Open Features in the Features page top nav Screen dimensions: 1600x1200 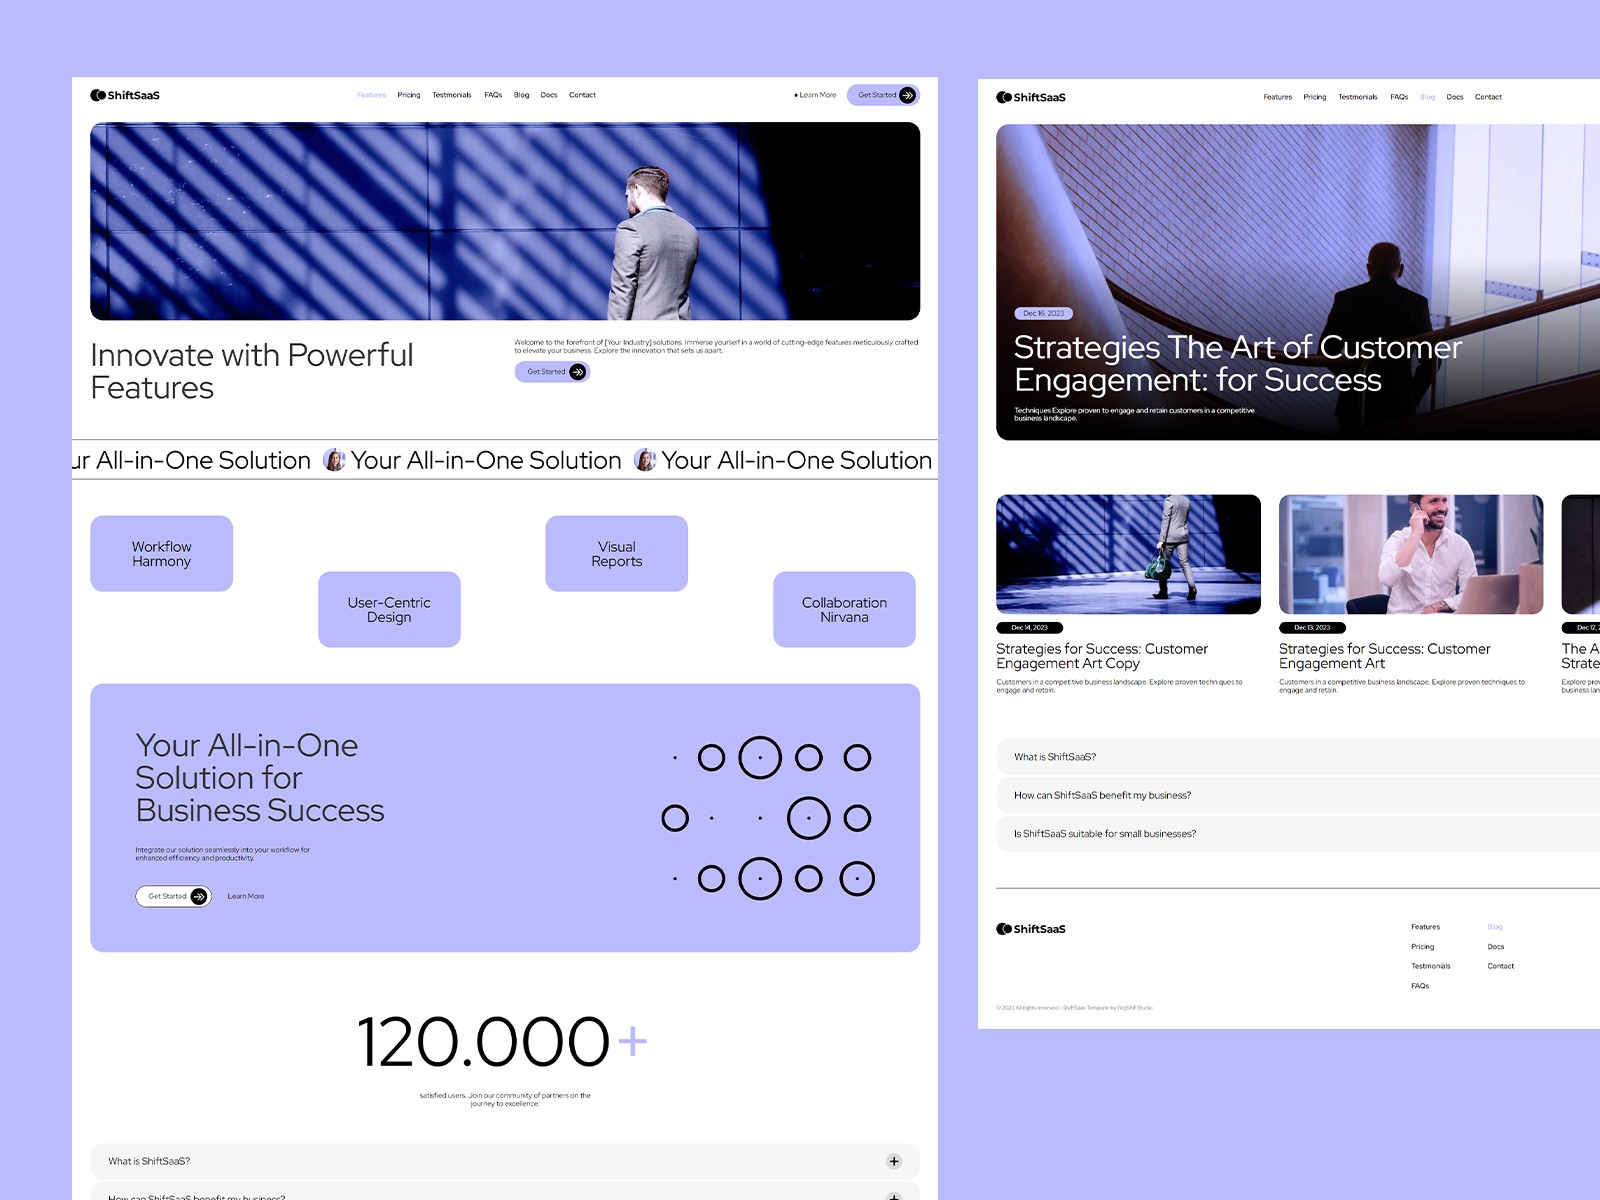(372, 95)
